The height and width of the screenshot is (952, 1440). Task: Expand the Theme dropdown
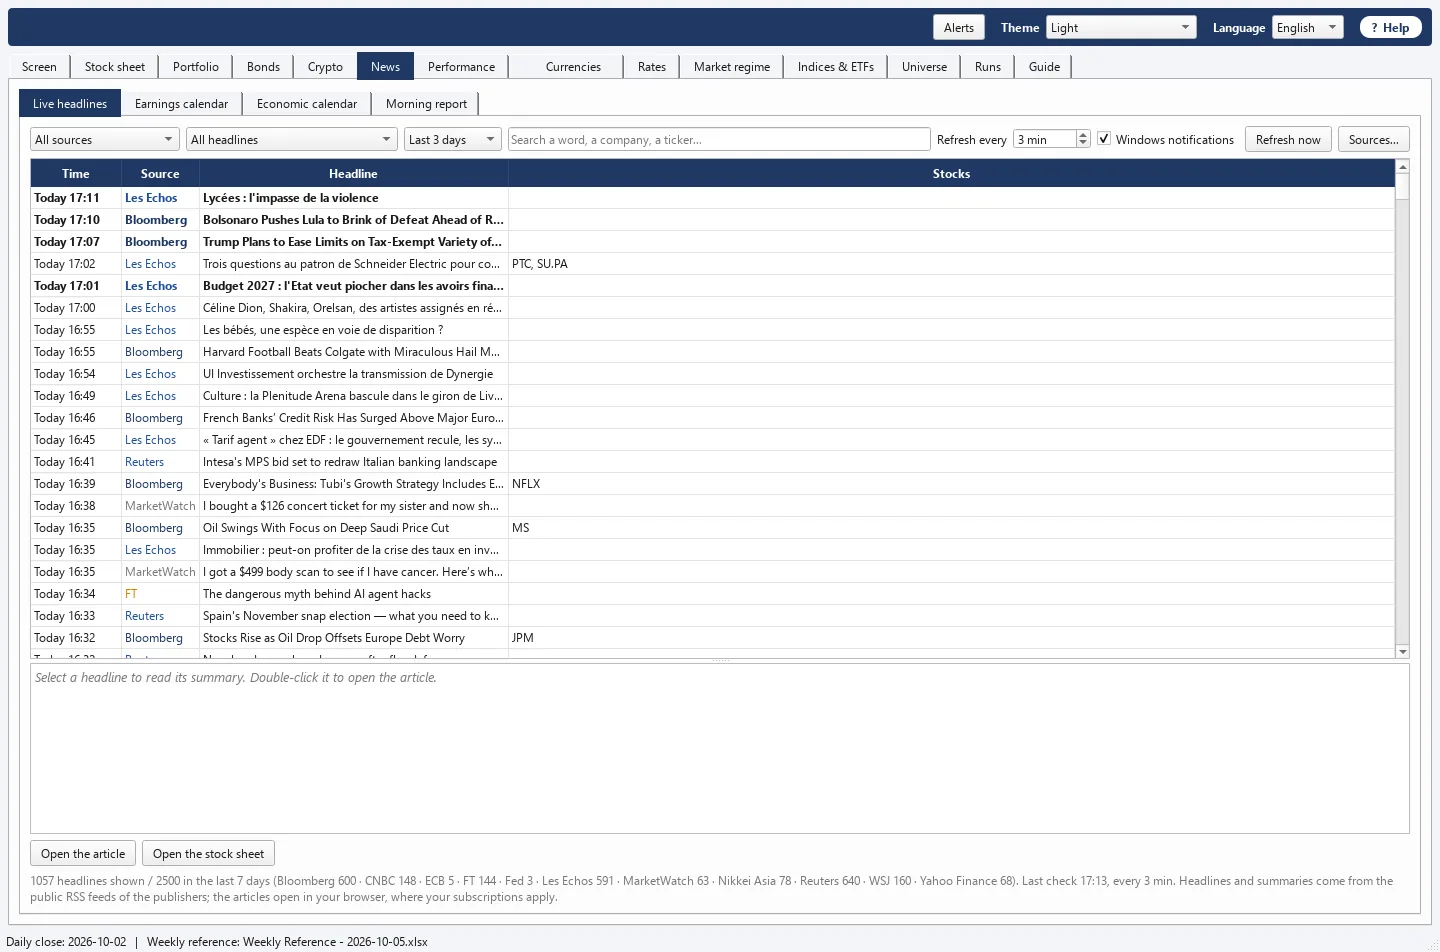(x=1121, y=28)
